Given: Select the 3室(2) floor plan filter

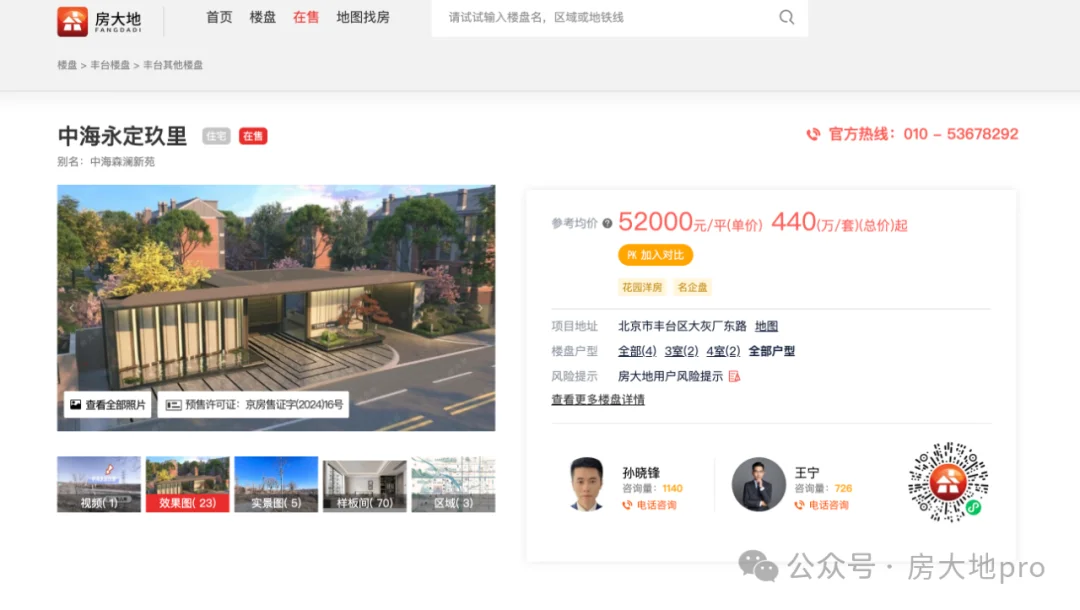Looking at the screenshot, I should coord(681,351).
